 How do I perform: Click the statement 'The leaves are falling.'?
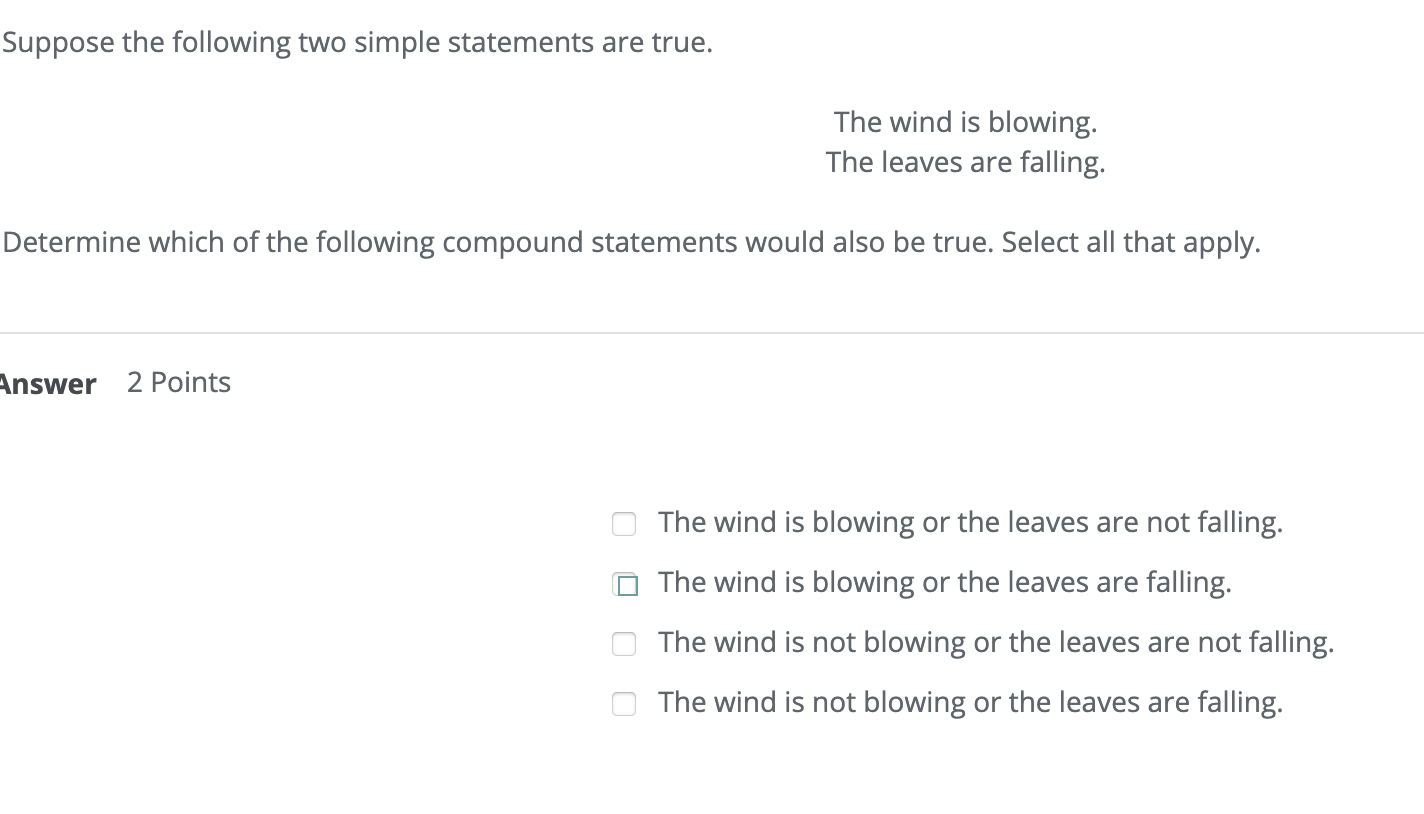966,161
